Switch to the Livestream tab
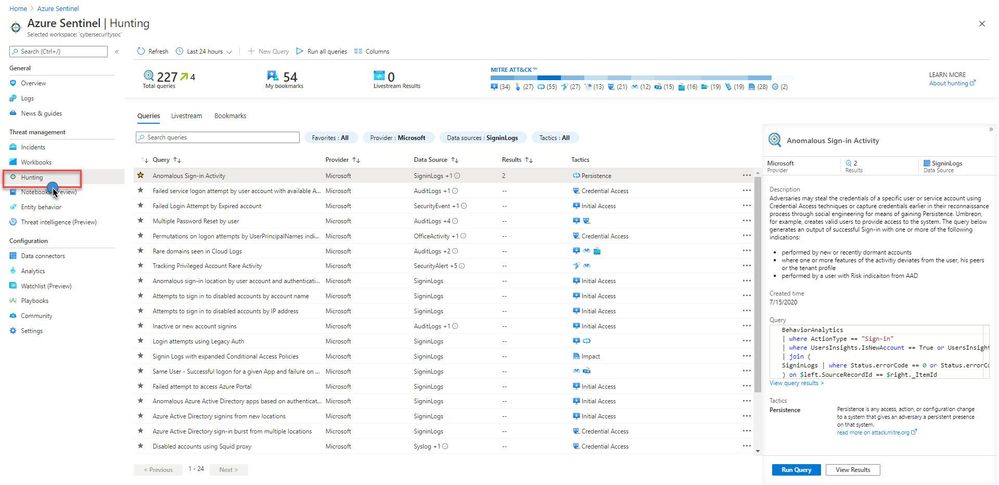The image size is (999, 485). (x=187, y=116)
